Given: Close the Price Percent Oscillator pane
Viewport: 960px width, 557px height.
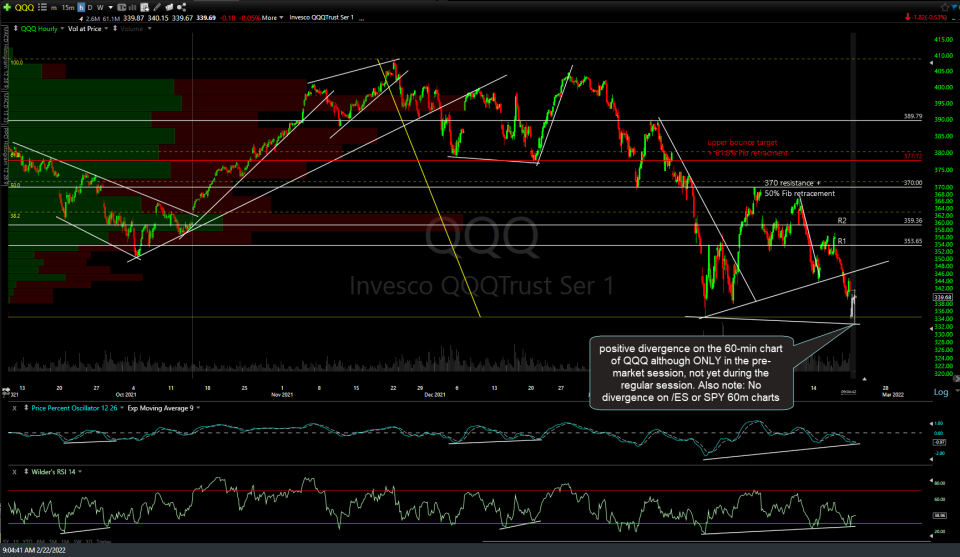Looking at the screenshot, I should tap(14, 408).
